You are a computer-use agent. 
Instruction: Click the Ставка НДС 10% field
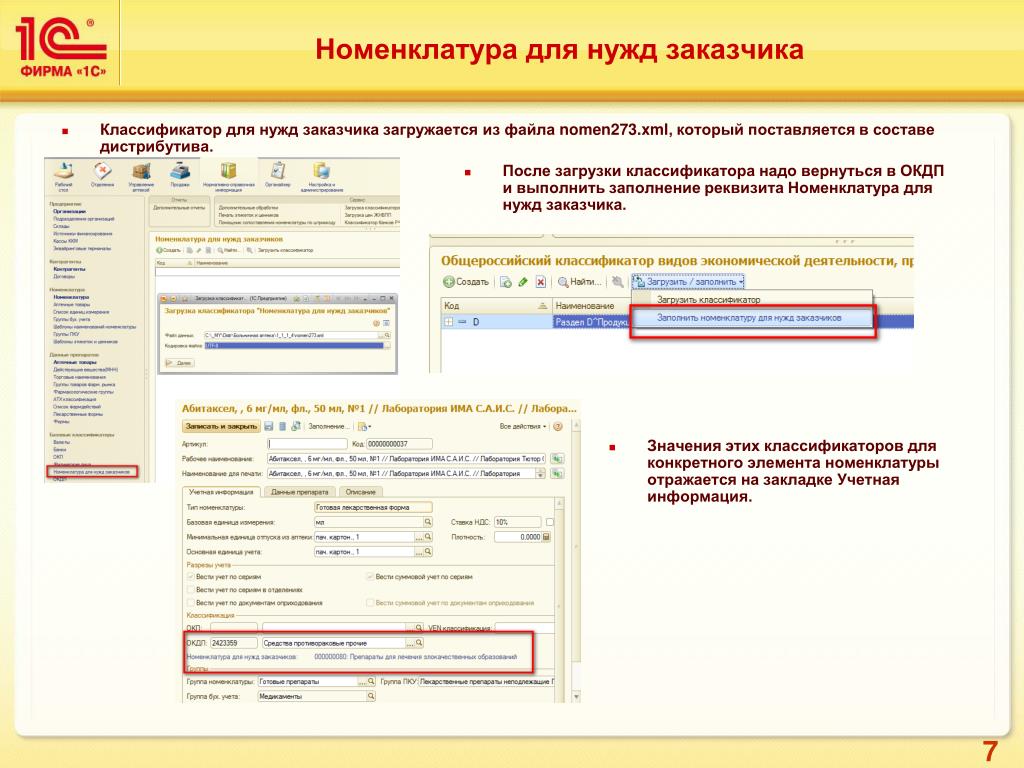pyautogui.click(x=517, y=522)
